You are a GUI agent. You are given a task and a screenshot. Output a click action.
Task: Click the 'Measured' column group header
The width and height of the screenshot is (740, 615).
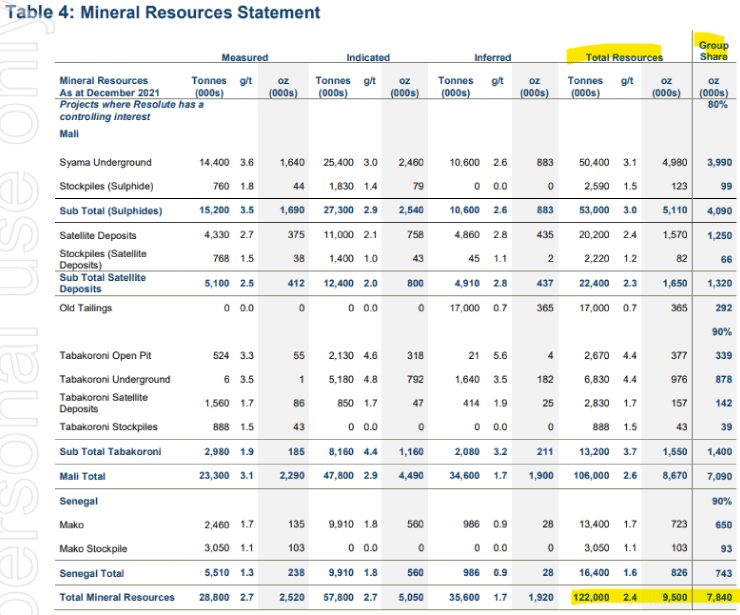(243, 58)
